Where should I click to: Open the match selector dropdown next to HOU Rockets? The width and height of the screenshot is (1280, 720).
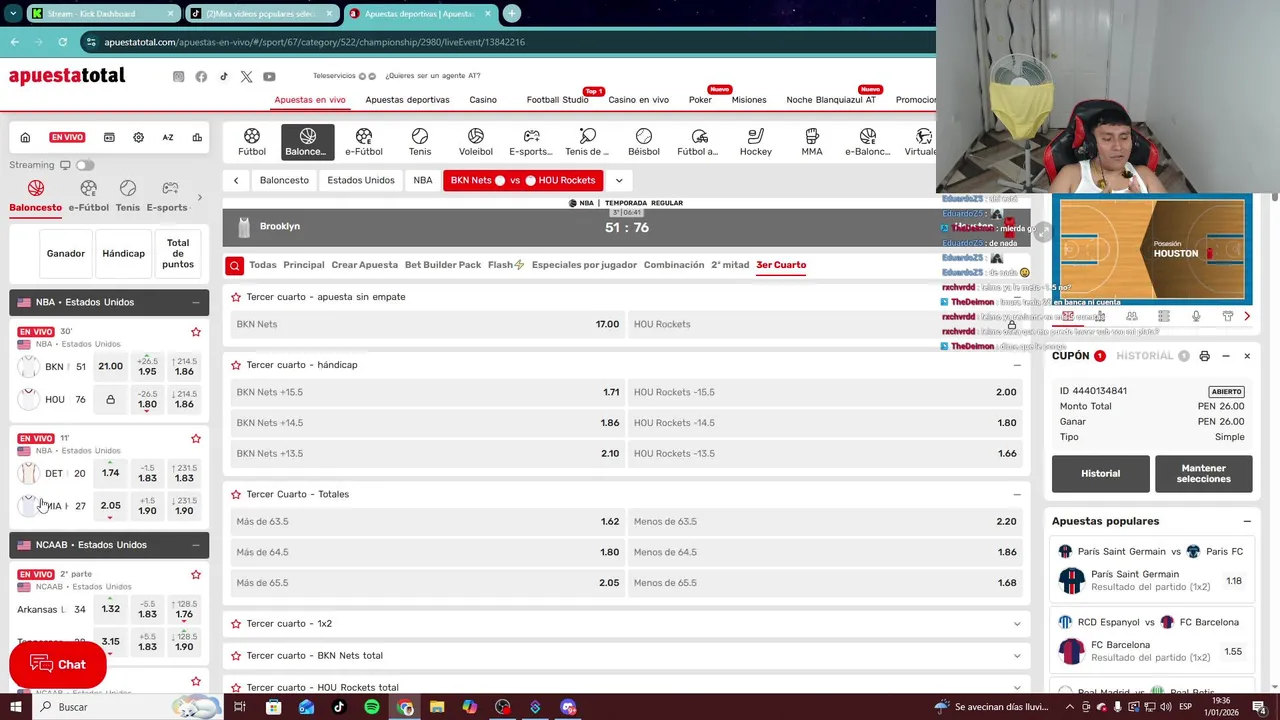619,180
